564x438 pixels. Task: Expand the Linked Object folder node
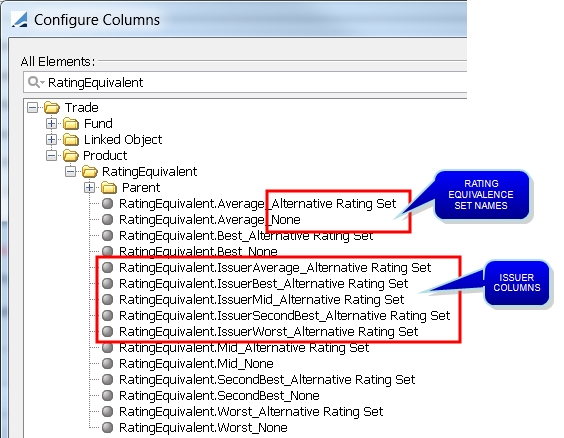pyautogui.click(x=51, y=139)
